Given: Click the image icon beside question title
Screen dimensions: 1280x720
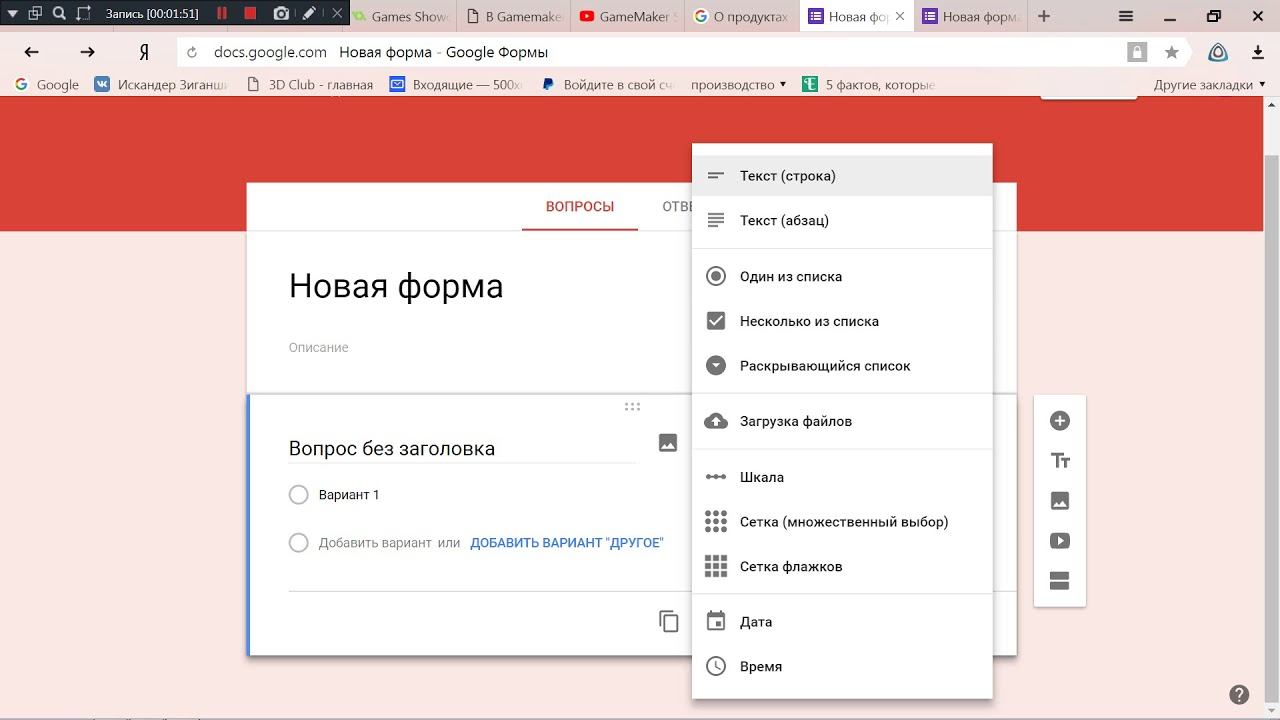Looking at the screenshot, I should [668, 443].
